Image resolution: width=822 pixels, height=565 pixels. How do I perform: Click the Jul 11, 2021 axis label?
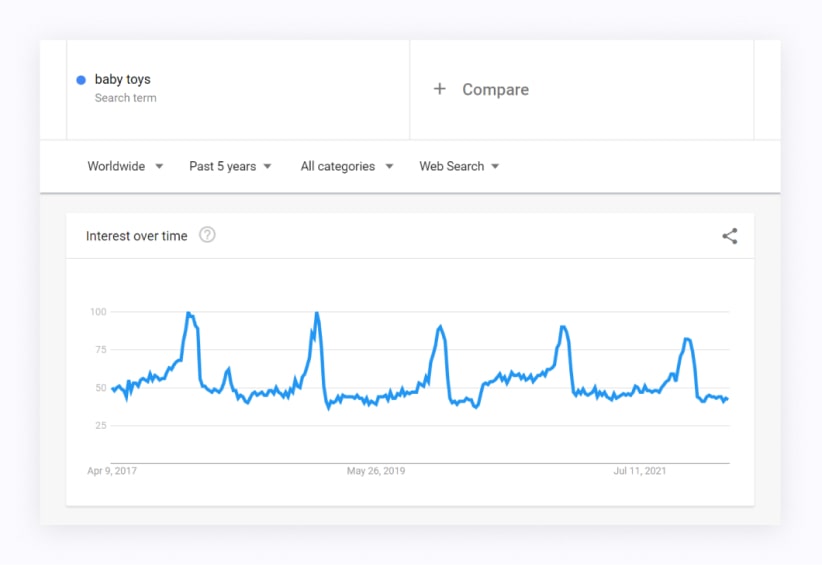point(640,470)
